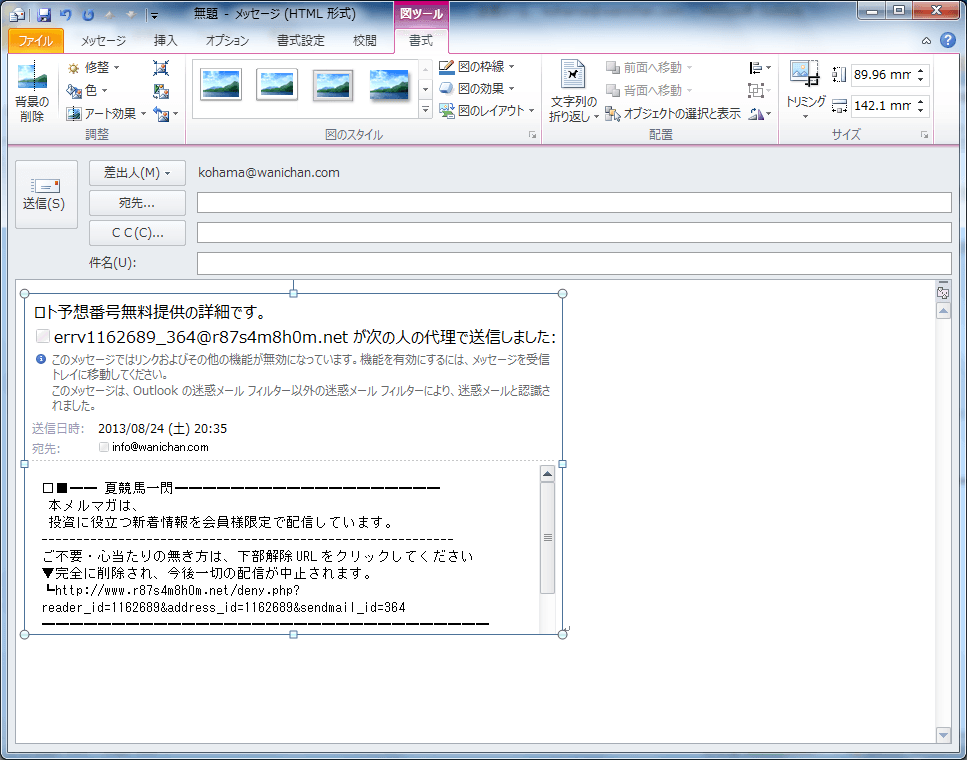
Task: Open Customize Quick Access Toolbar dropdown
Action: pyautogui.click(x=155, y=15)
